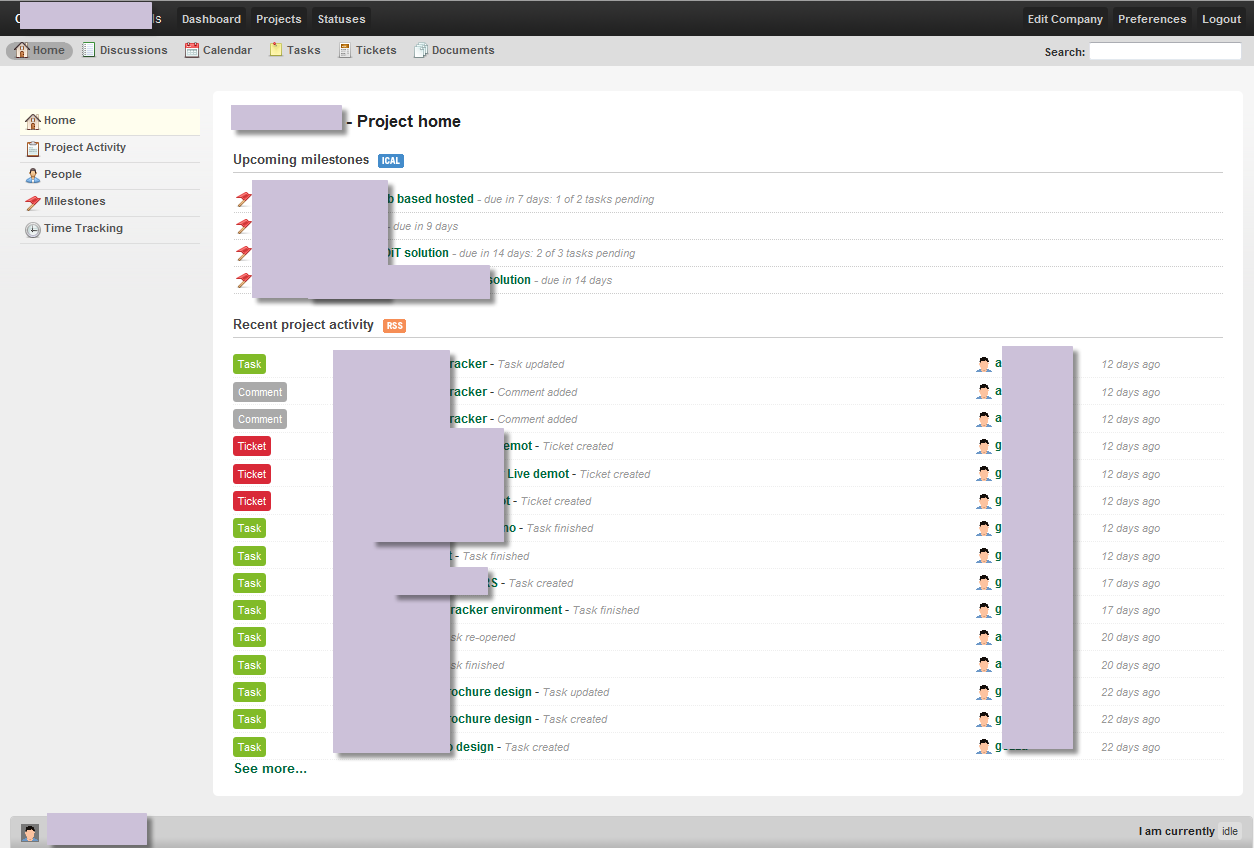The width and height of the screenshot is (1254, 848).
Task: Open milestone ending in 'b based hosted'
Action: pos(429,199)
